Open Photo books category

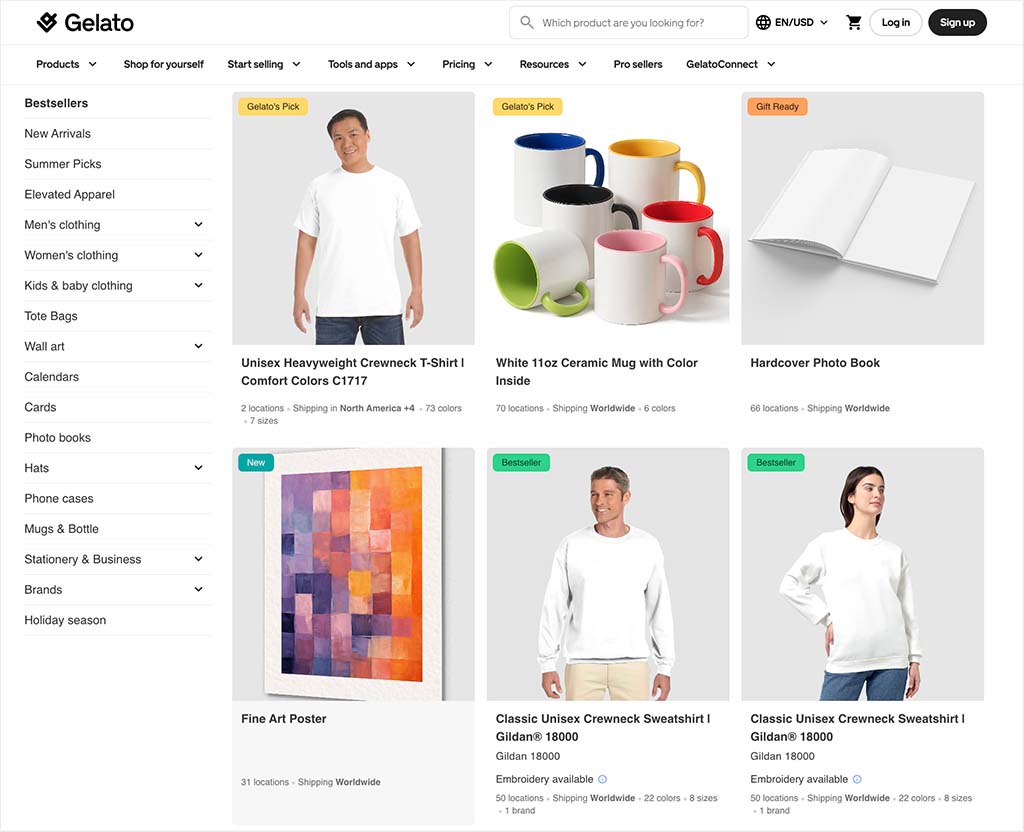(57, 438)
